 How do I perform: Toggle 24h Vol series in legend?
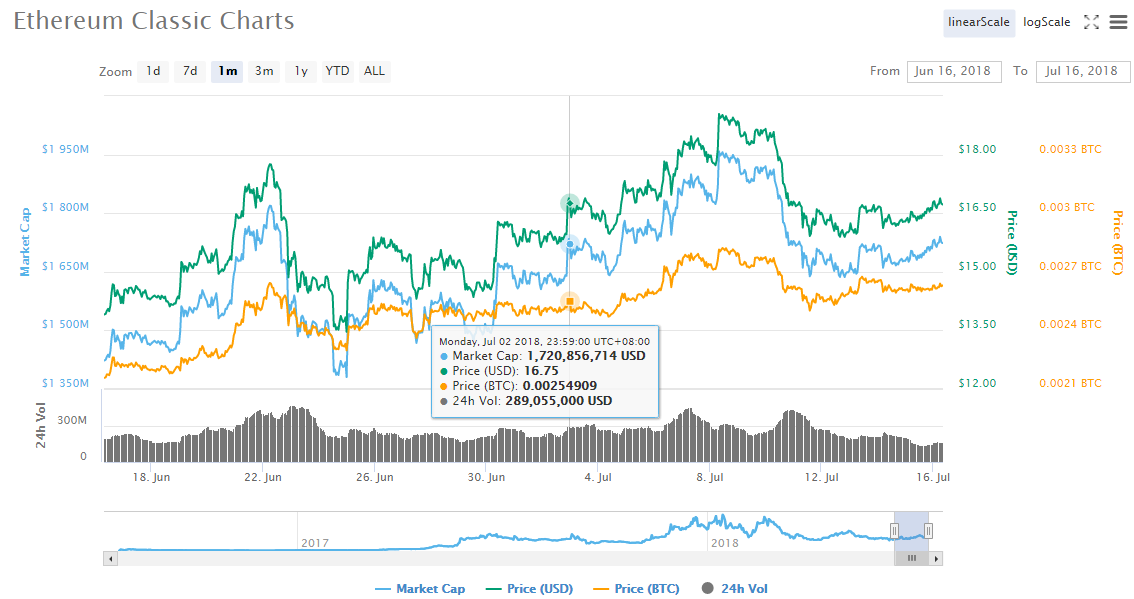735,589
